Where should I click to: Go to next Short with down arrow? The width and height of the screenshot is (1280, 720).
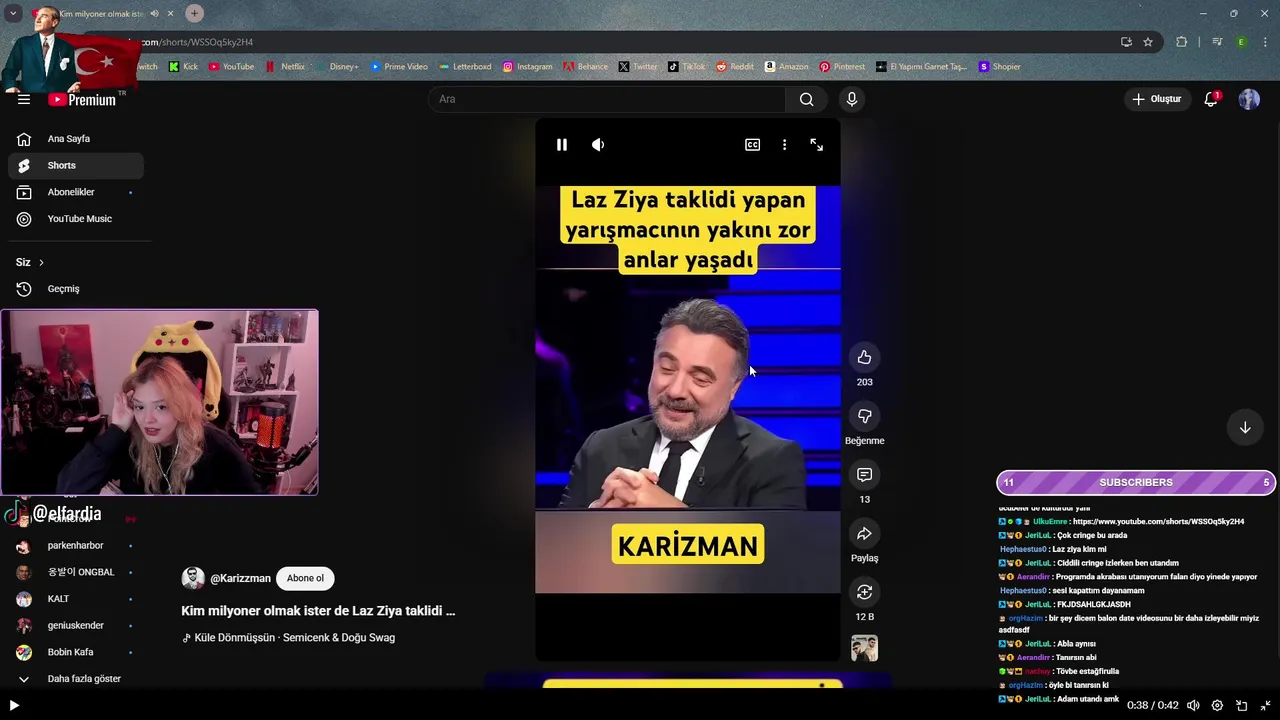1245,427
